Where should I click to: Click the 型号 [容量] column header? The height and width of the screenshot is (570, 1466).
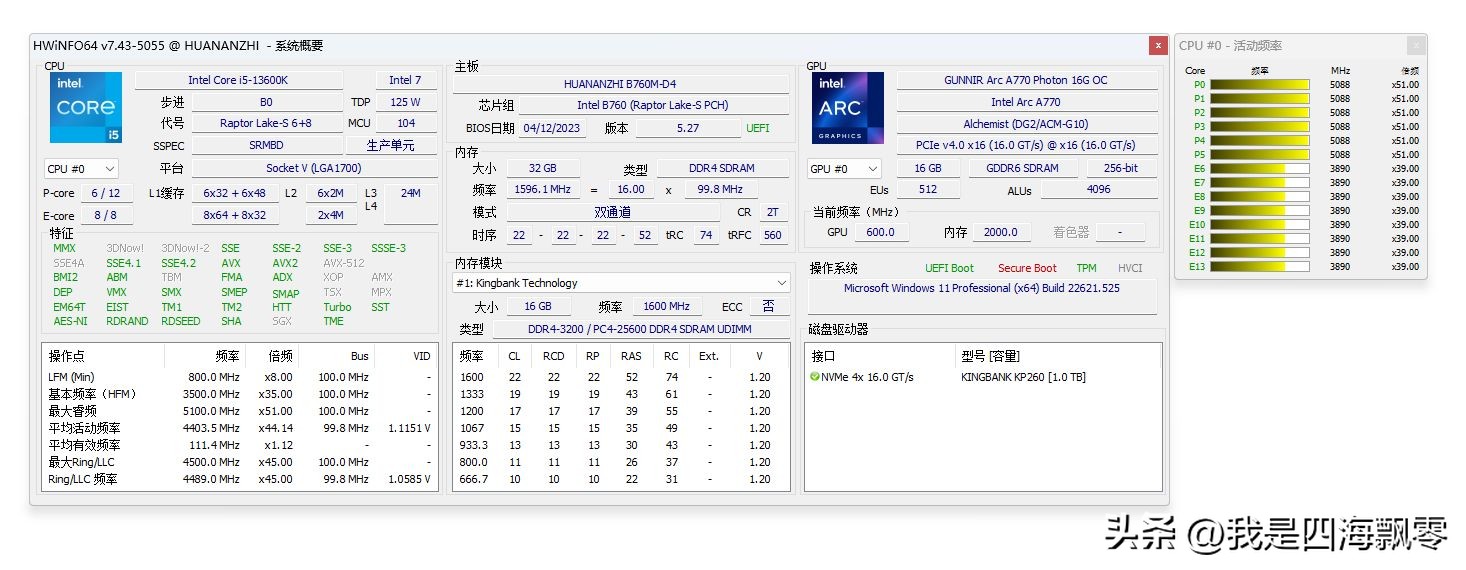click(x=990, y=356)
